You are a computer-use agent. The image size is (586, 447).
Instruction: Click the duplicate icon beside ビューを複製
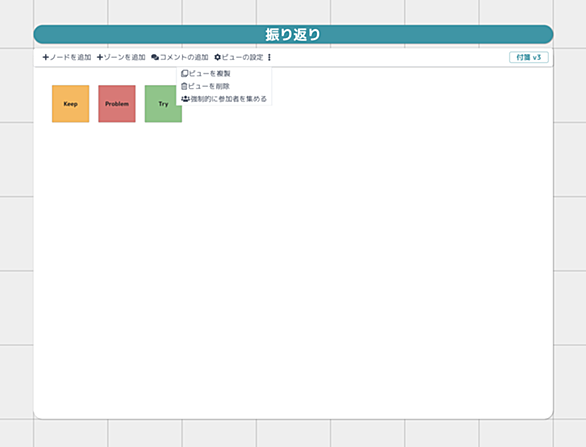tap(184, 74)
